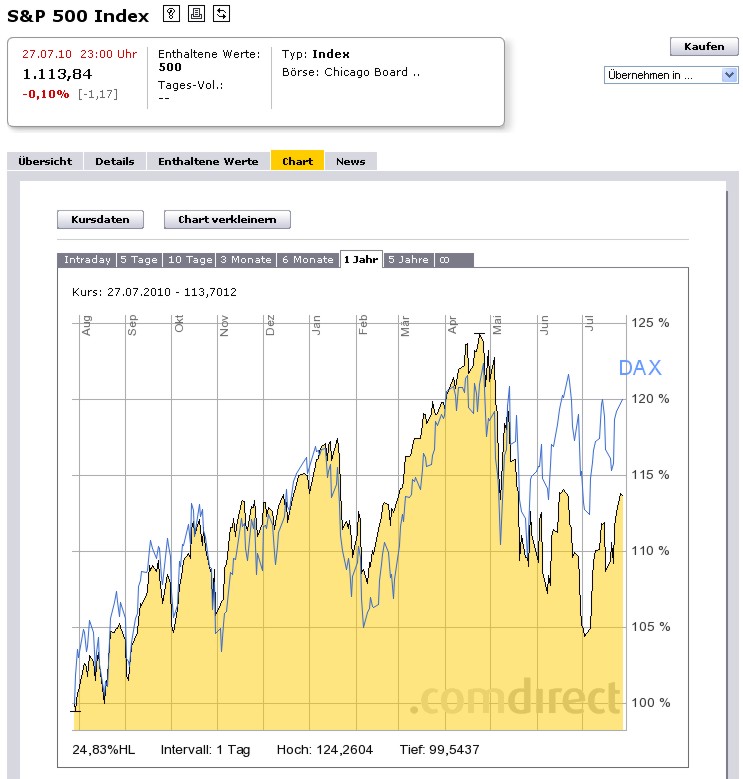Switch to the Übersicht tab
Screen dimensions: 743x779
click(45, 161)
